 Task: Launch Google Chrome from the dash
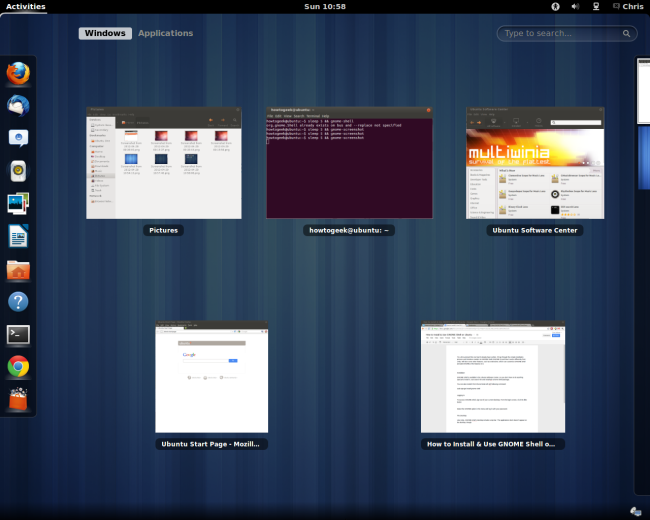click(18, 366)
